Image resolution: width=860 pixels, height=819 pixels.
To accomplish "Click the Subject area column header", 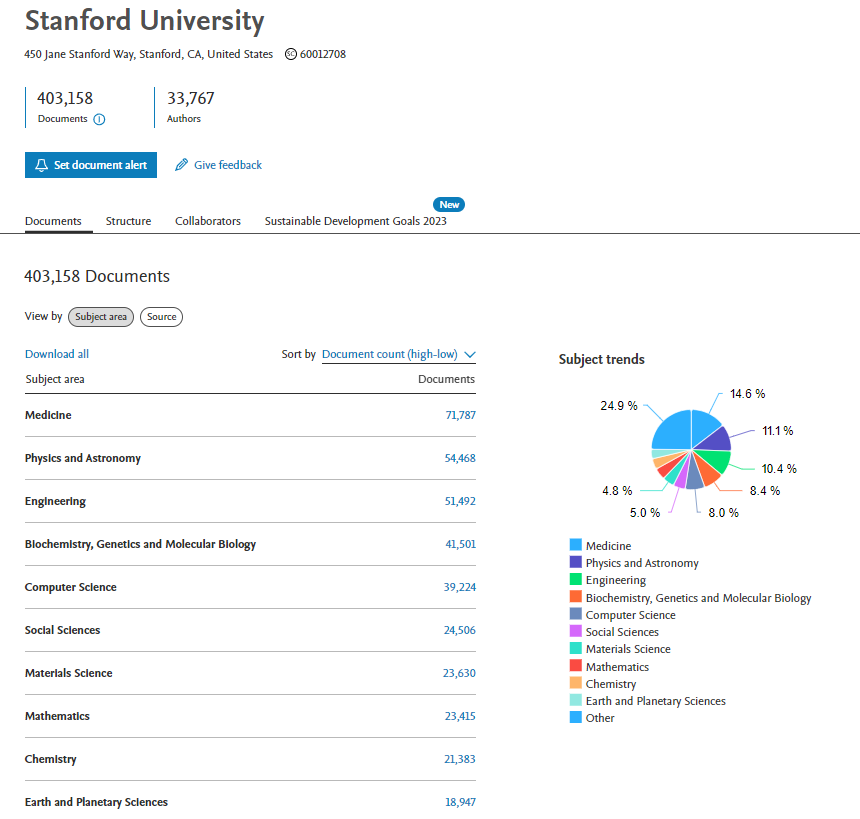I will click(x=55, y=380).
